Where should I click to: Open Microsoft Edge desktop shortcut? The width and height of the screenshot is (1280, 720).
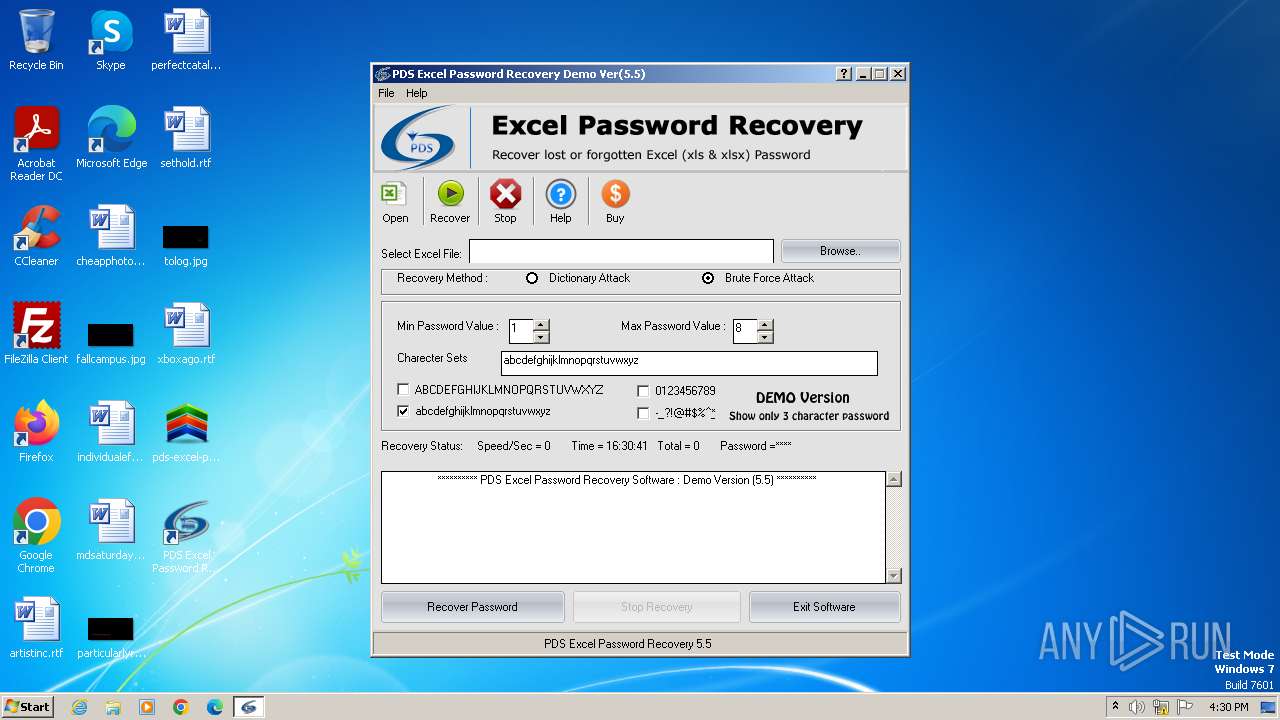(x=111, y=138)
